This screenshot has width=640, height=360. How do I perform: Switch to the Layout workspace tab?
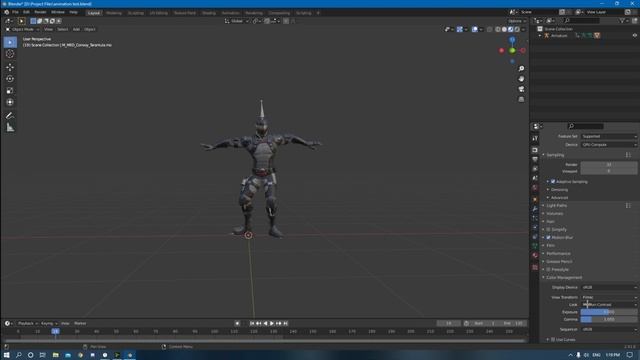93,13
